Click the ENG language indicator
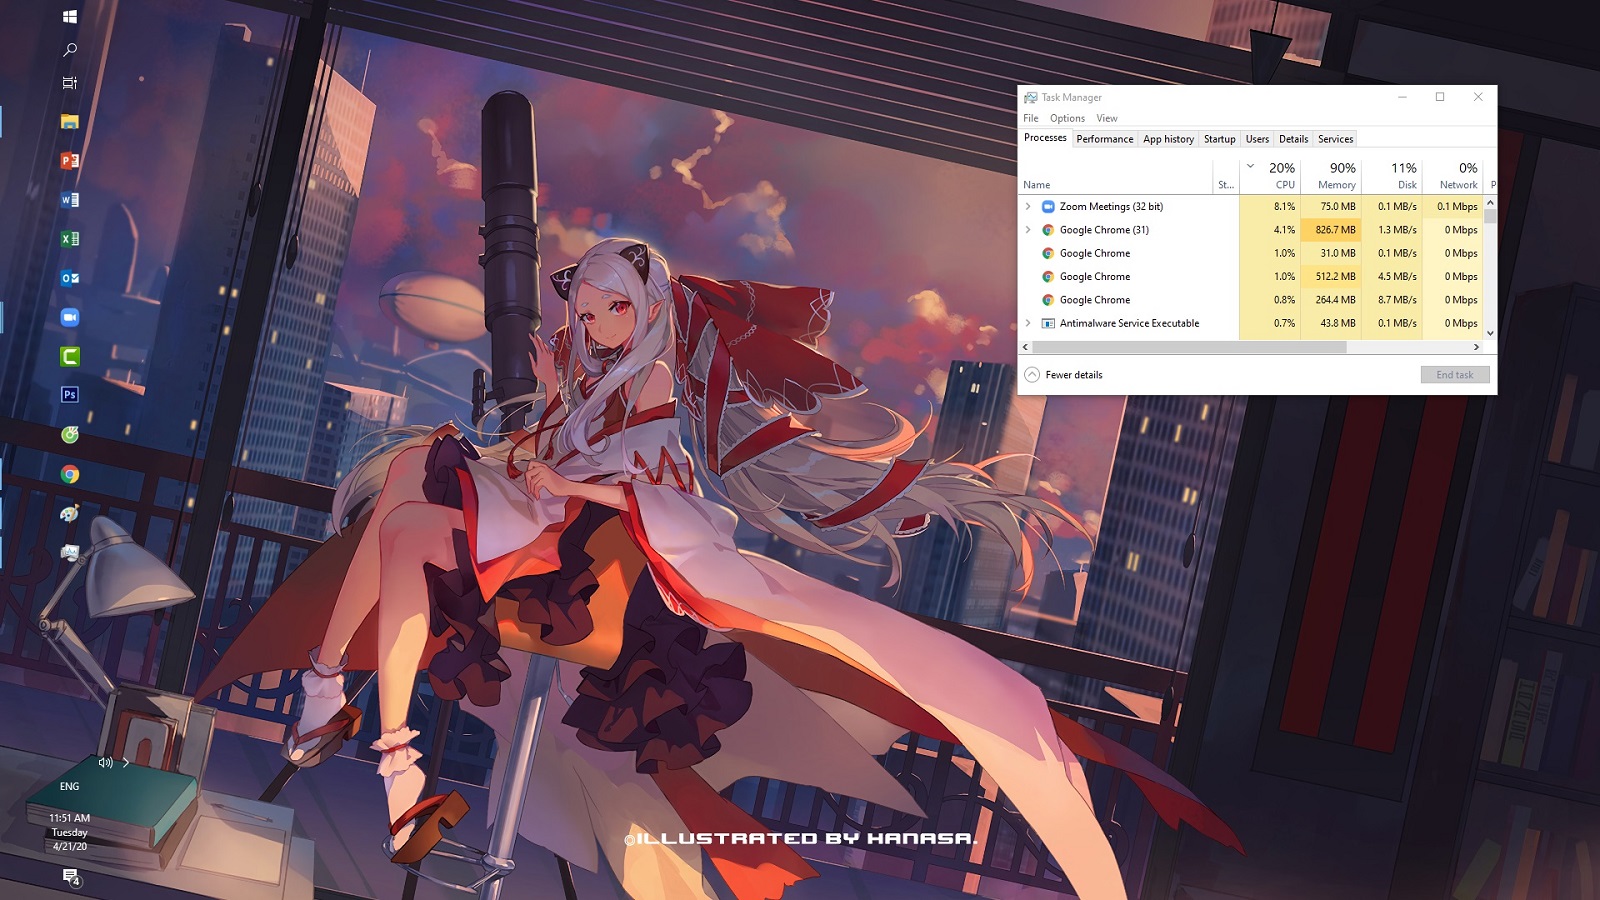 click(x=70, y=786)
